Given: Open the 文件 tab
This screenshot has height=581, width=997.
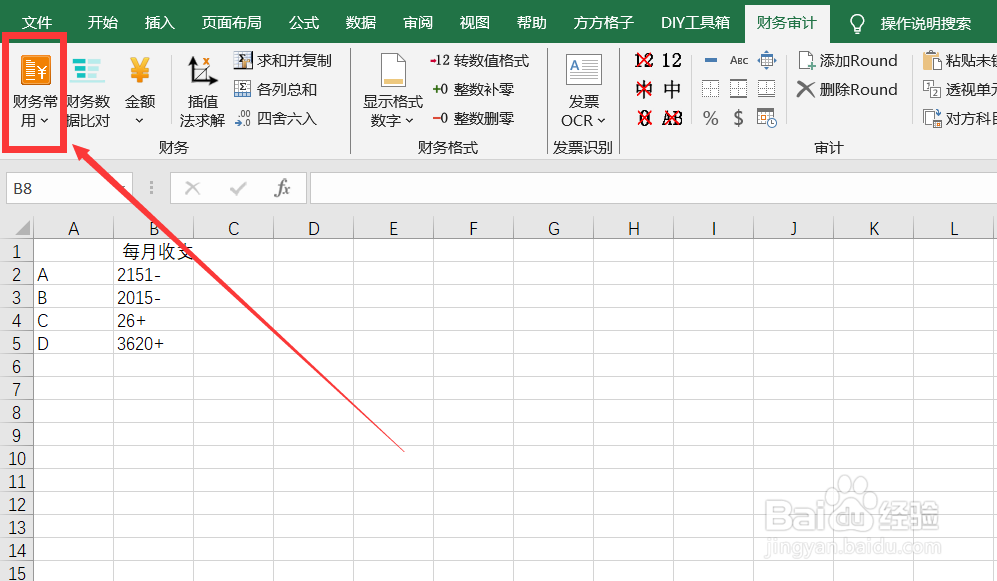Looking at the screenshot, I should [x=37, y=23].
